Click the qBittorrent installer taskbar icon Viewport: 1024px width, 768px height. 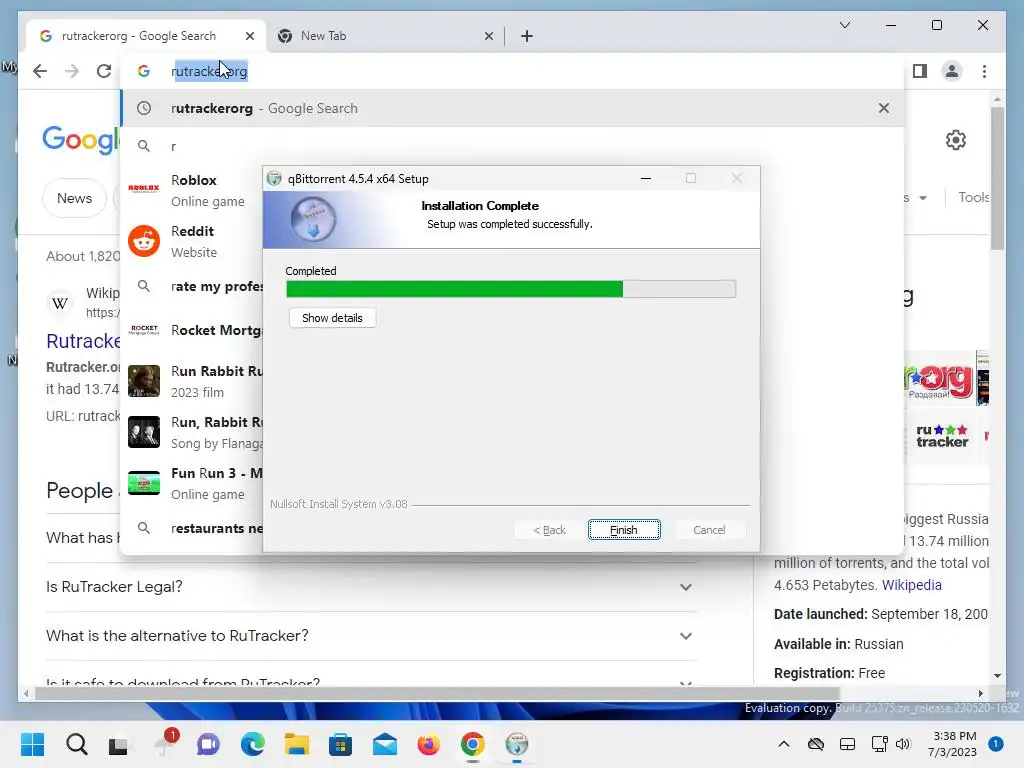(x=517, y=744)
